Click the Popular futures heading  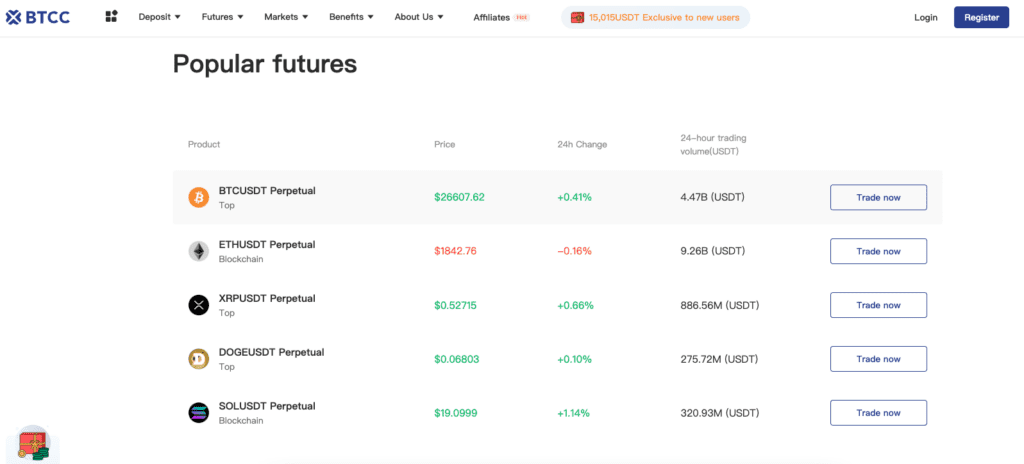(264, 64)
